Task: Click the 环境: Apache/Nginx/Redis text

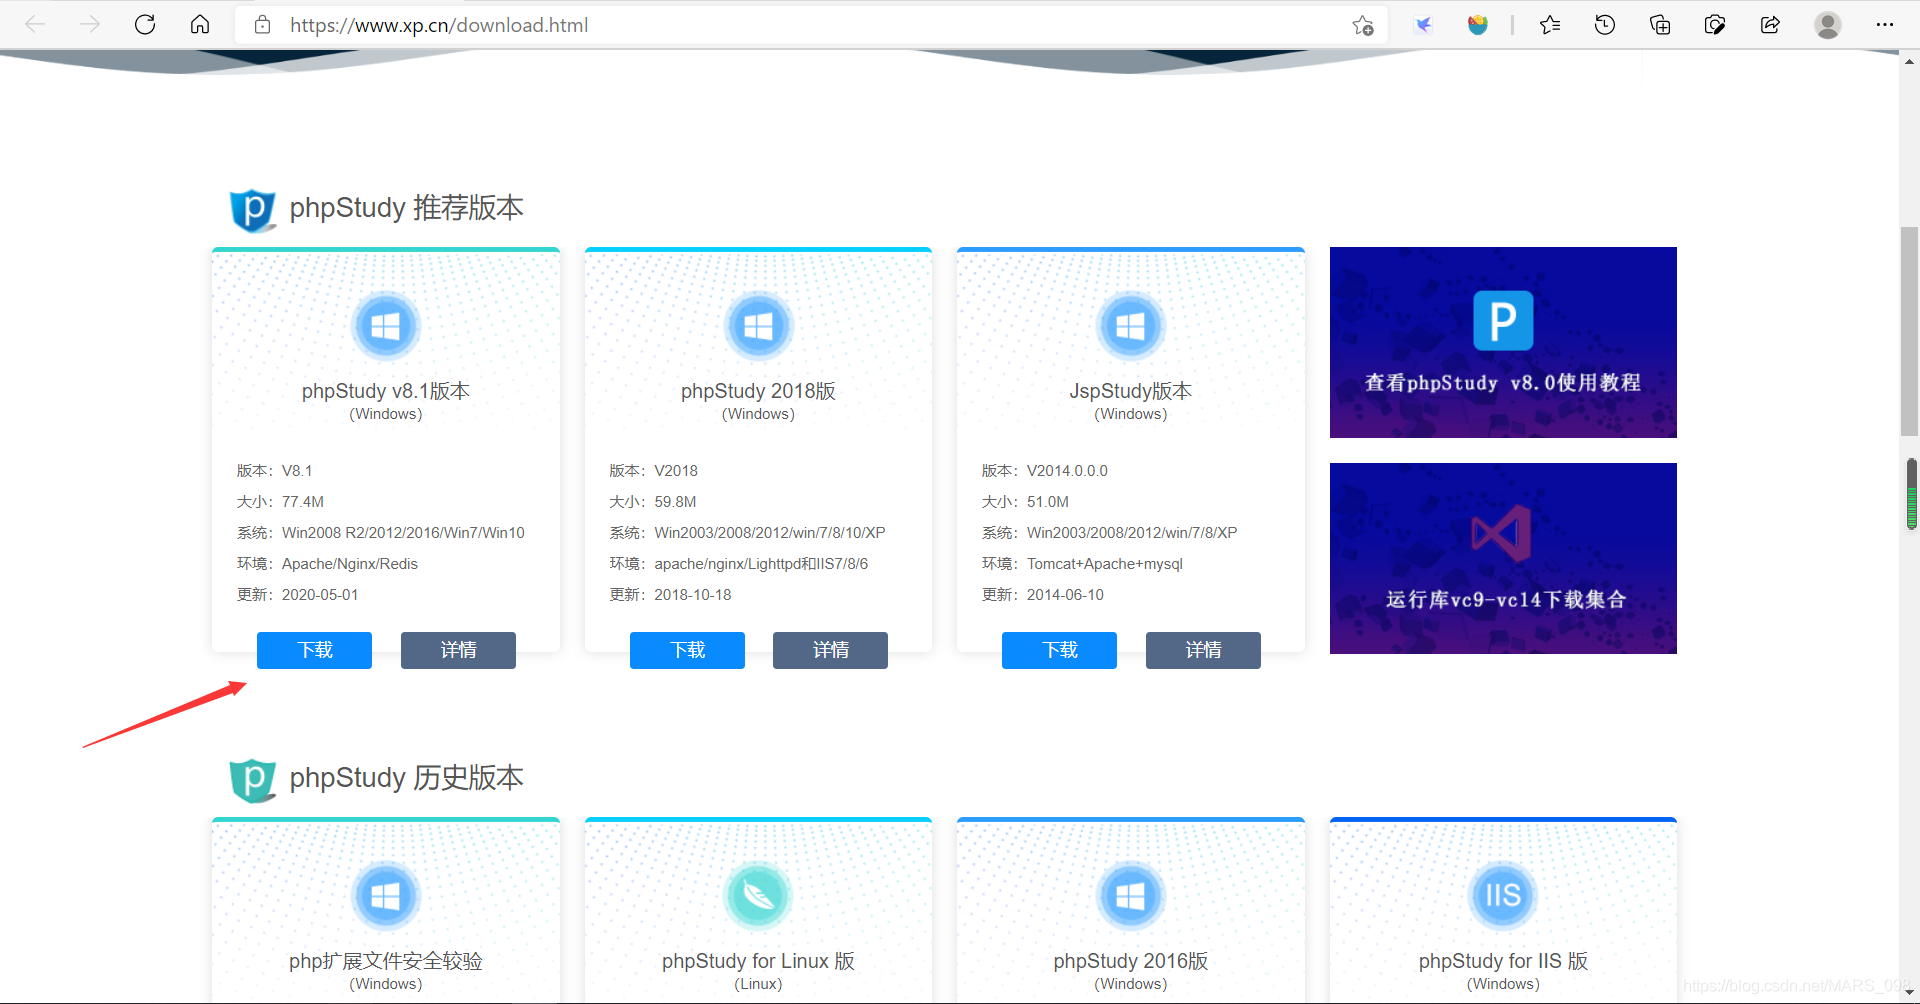Action: 327,564
